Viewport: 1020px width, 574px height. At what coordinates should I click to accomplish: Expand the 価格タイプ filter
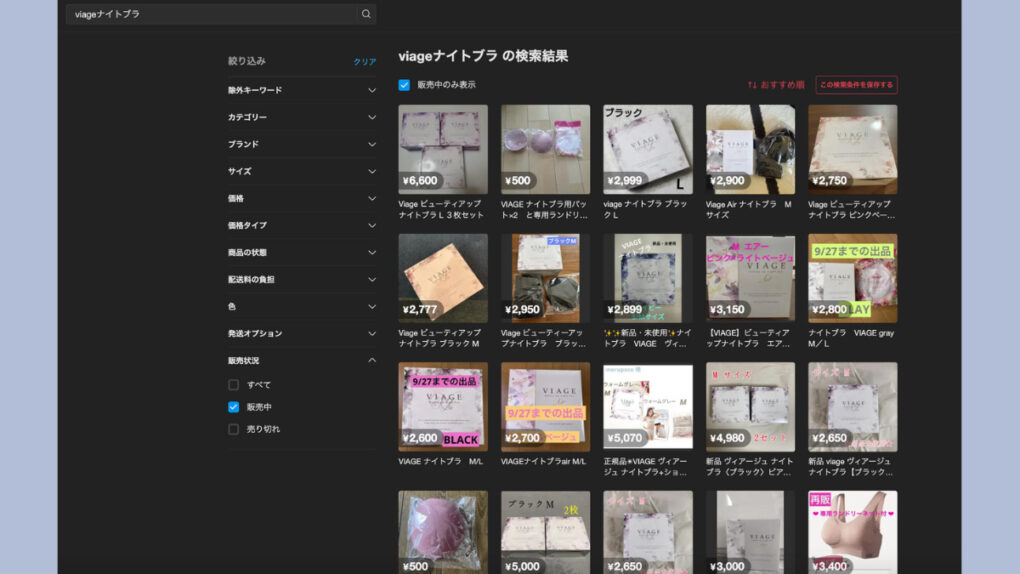[x=302, y=225]
